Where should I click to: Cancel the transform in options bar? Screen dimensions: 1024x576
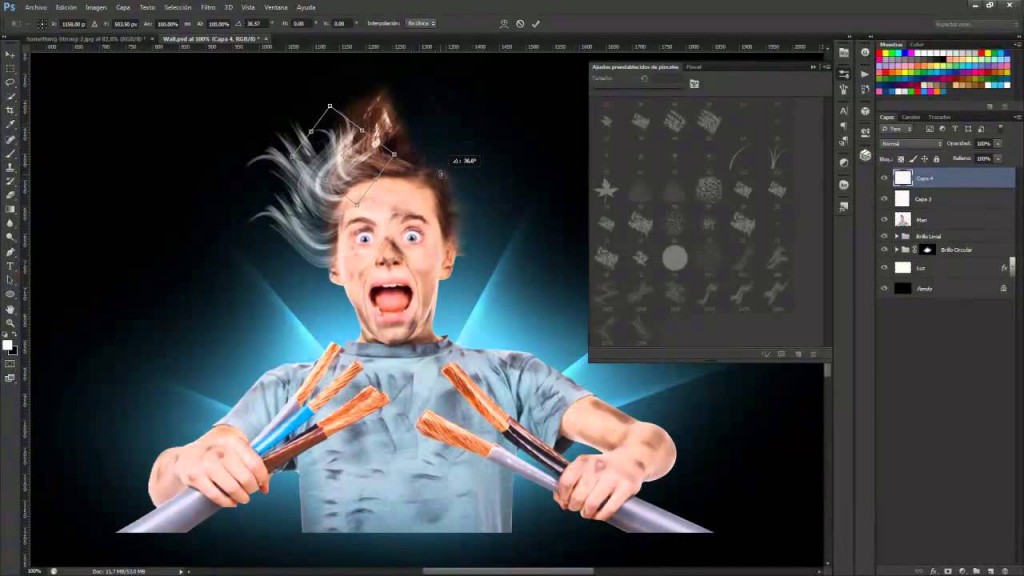tap(520, 24)
